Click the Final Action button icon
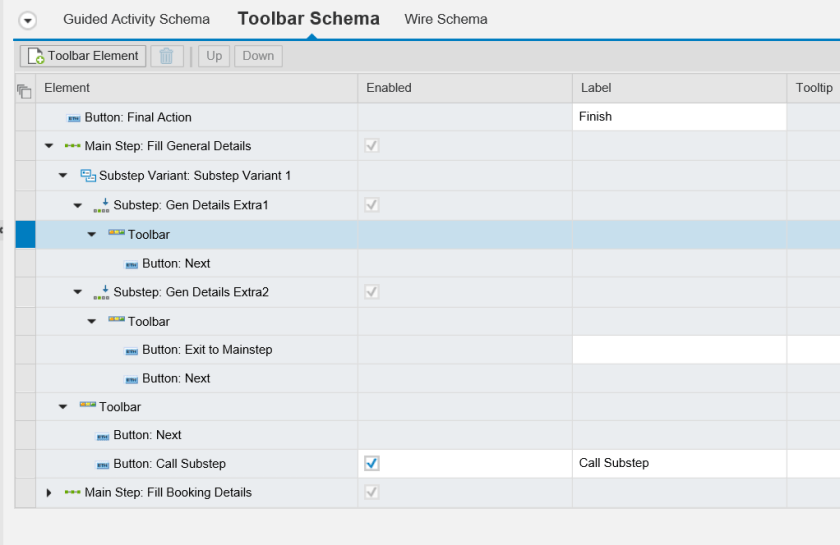 point(73,118)
